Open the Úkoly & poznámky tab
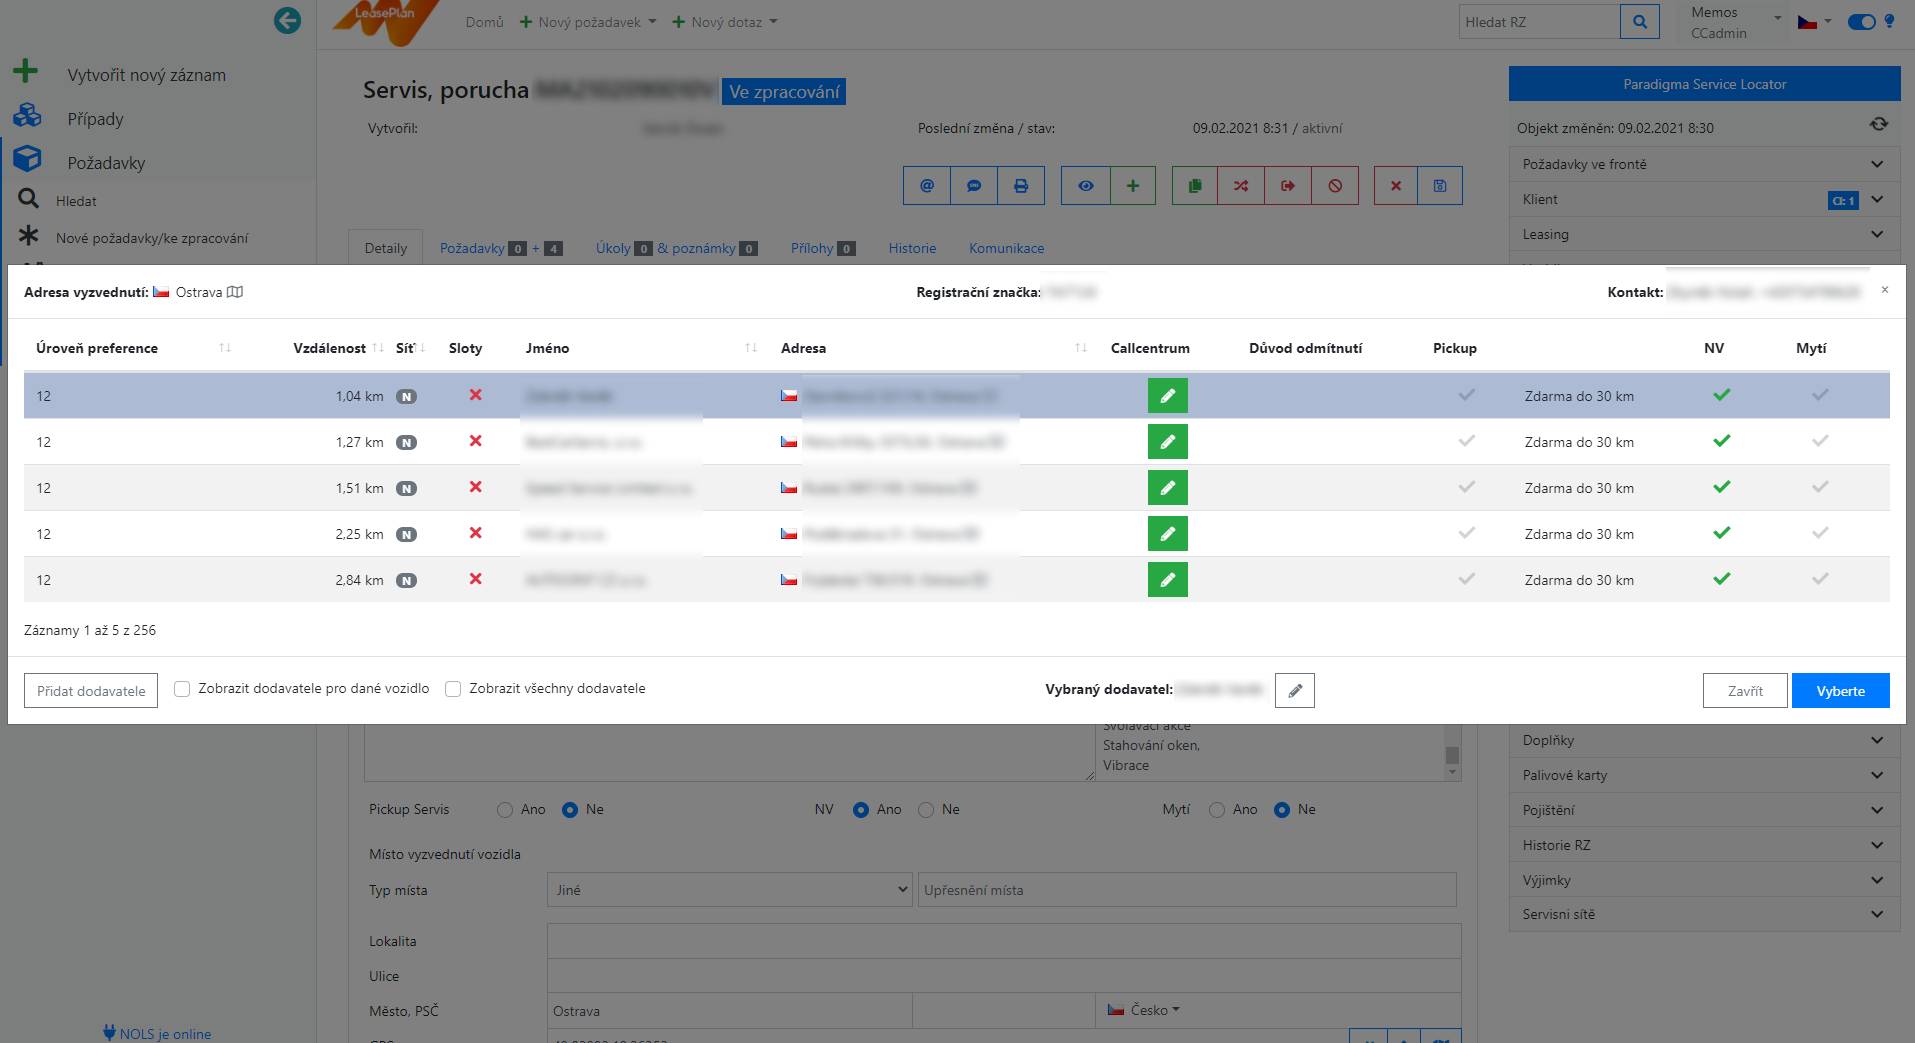Viewport: 1915px width, 1043px height. pos(676,248)
